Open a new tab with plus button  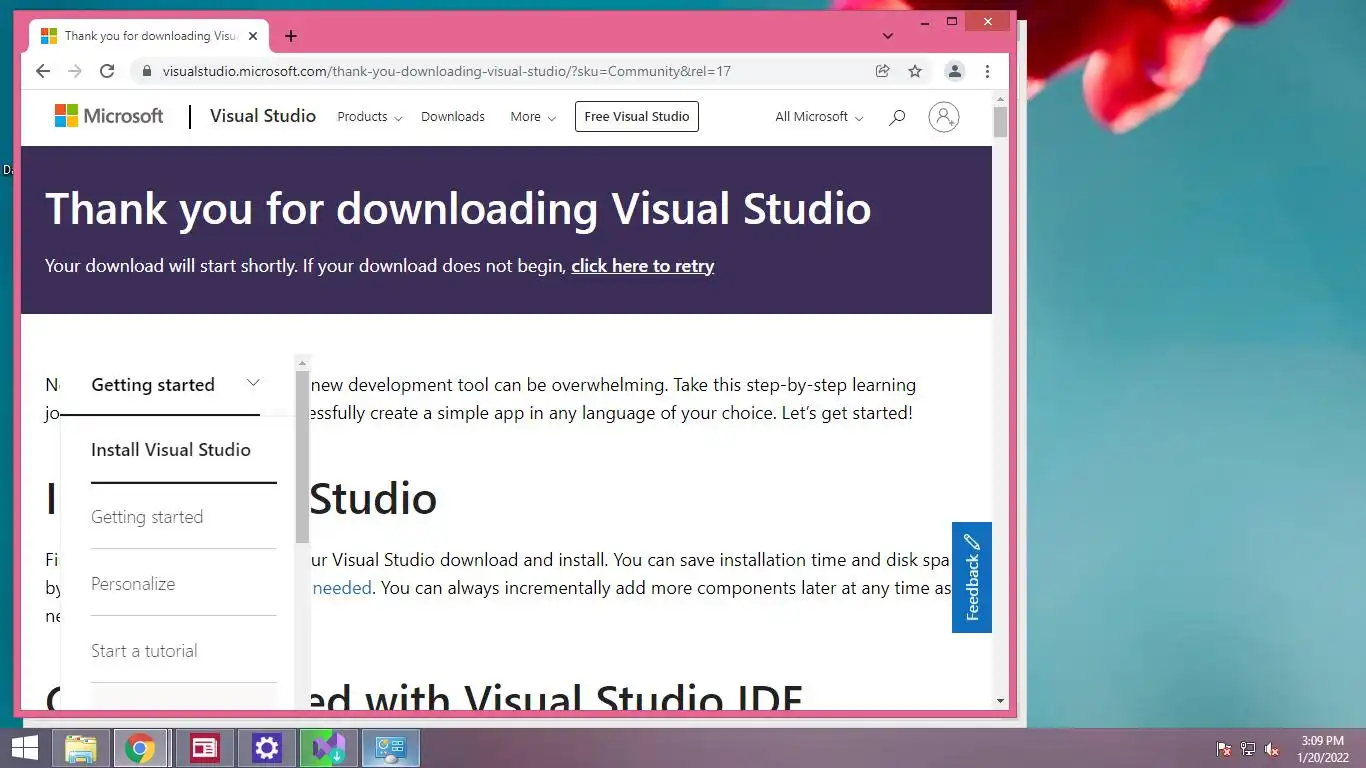coord(290,36)
